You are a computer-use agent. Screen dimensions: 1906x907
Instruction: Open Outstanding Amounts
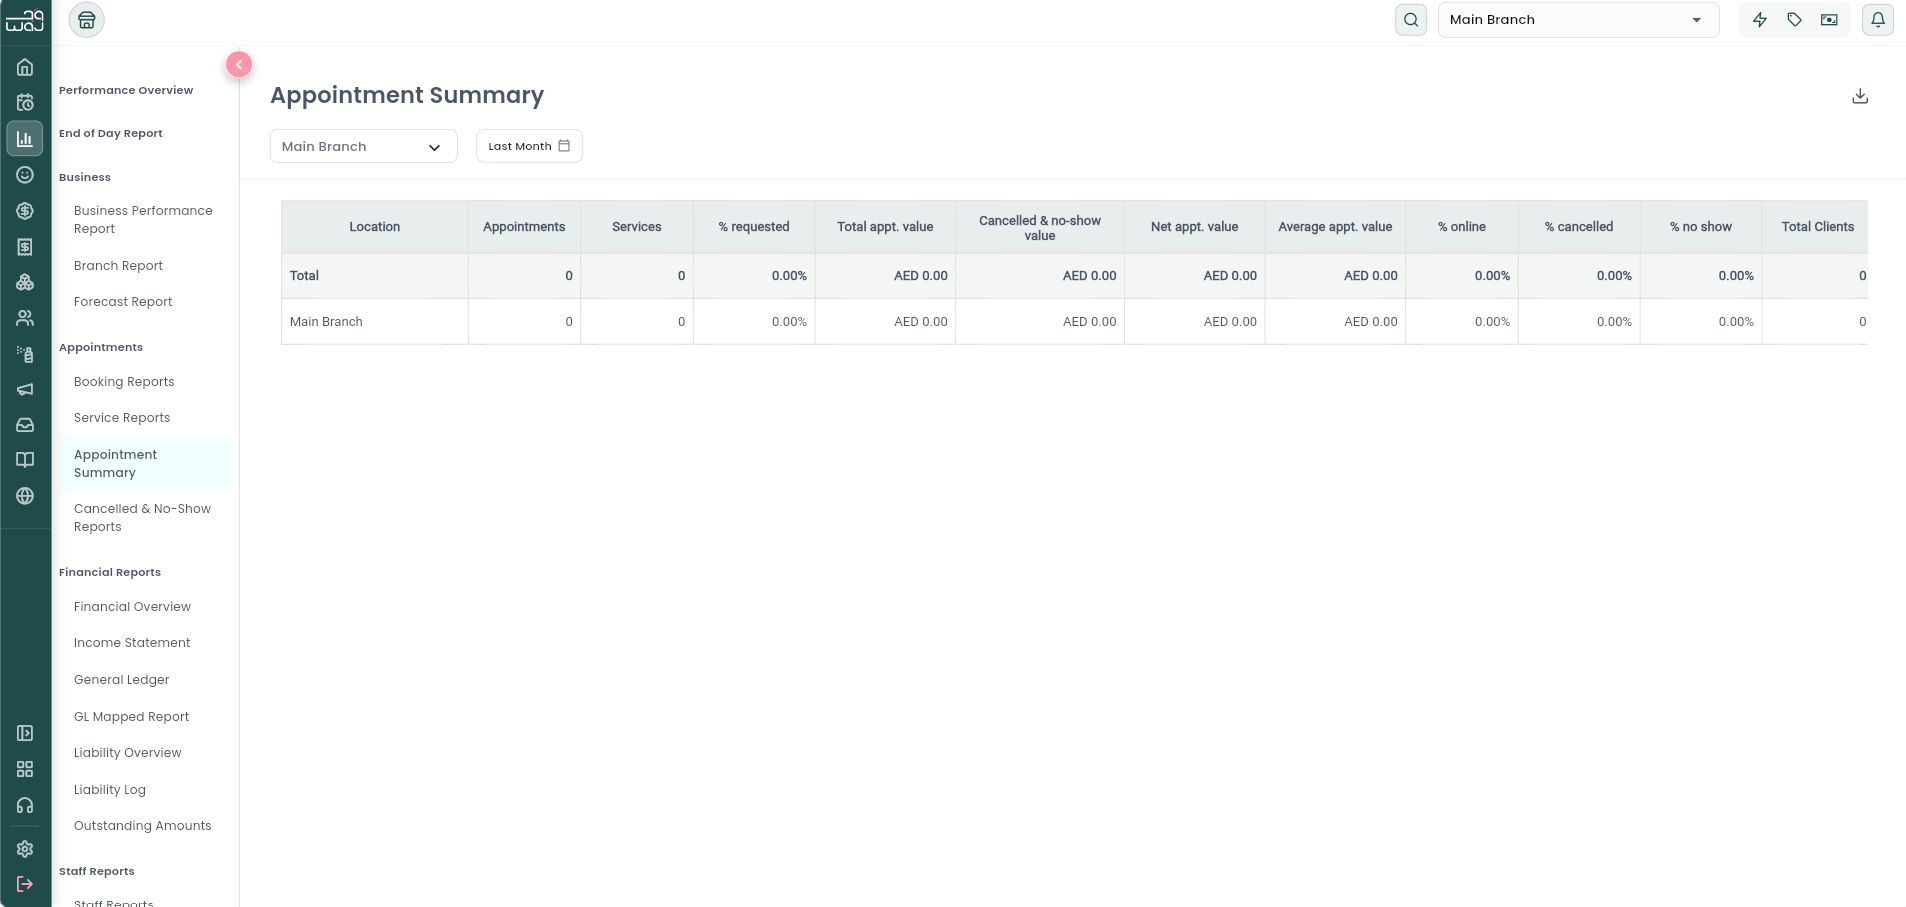[x=143, y=826]
